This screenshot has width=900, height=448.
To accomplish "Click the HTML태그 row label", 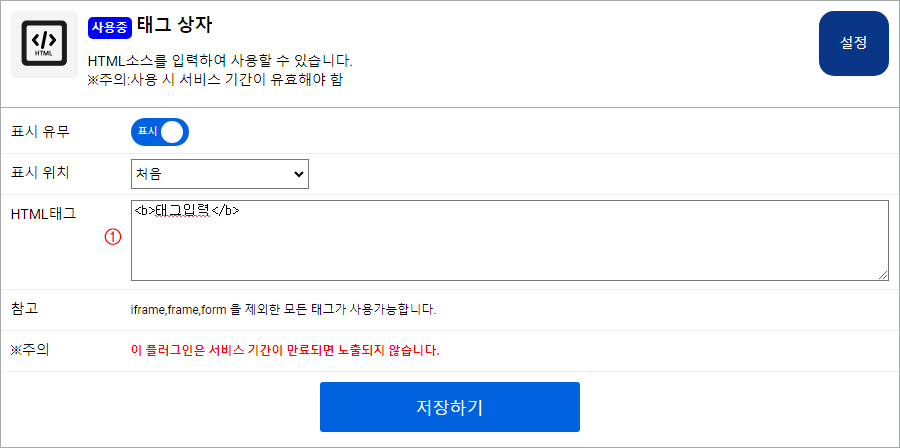I will [43, 213].
